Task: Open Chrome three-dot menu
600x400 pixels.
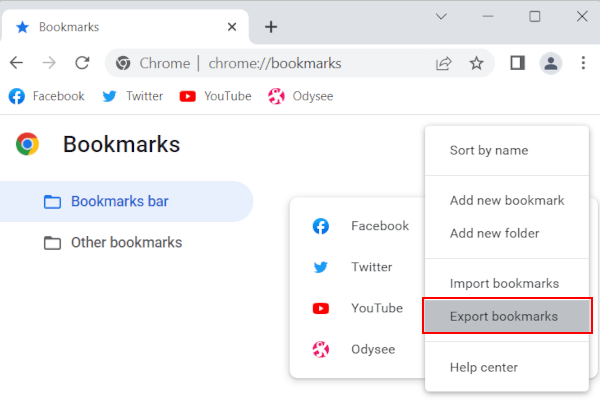Action: pyautogui.click(x=583, y=63)
